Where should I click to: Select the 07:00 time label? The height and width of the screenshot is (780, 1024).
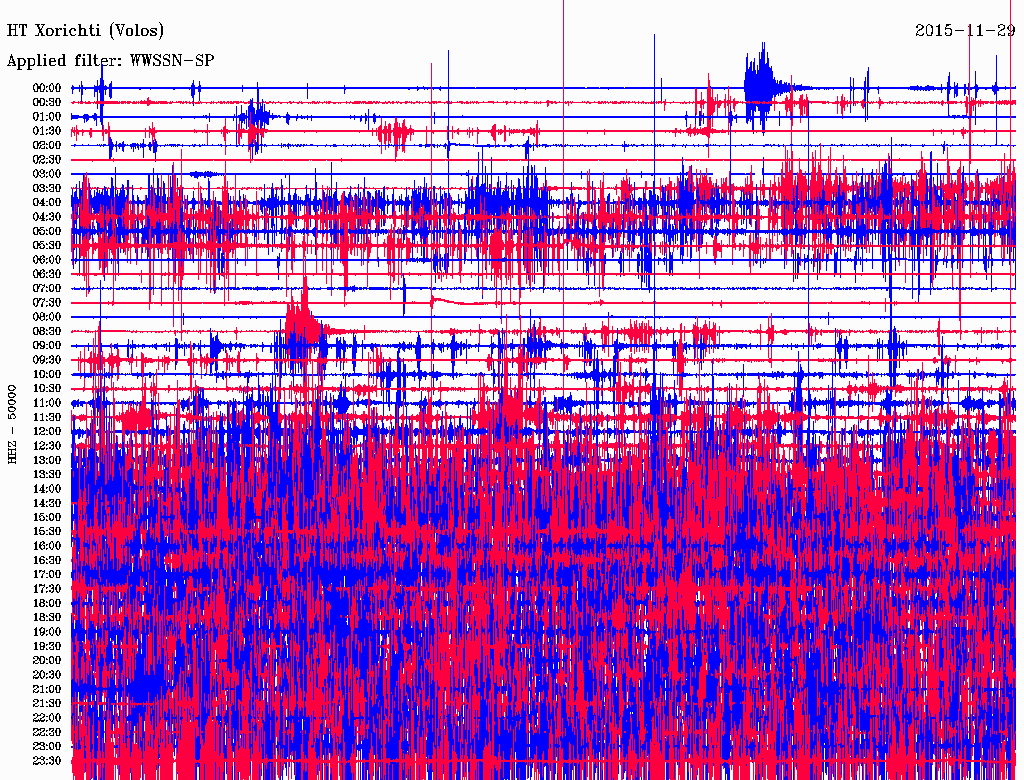47,288
